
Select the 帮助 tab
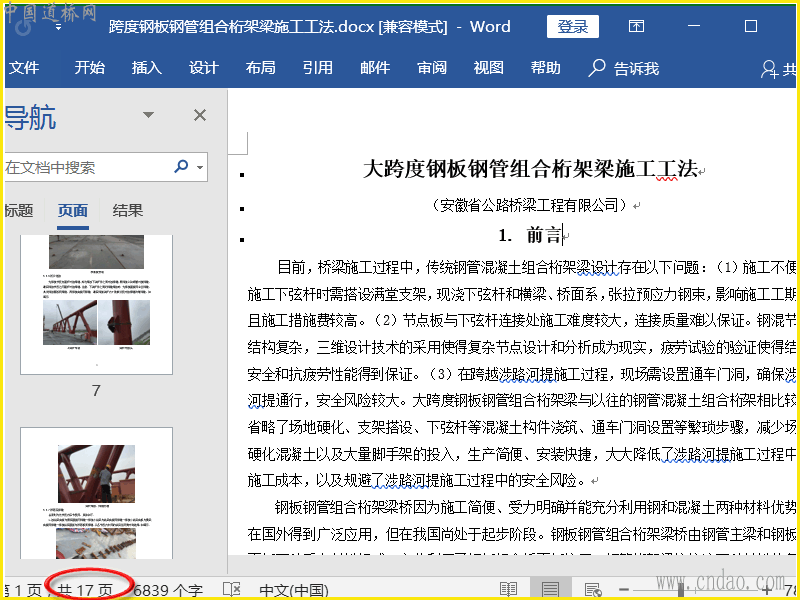[x=545, y=68]
